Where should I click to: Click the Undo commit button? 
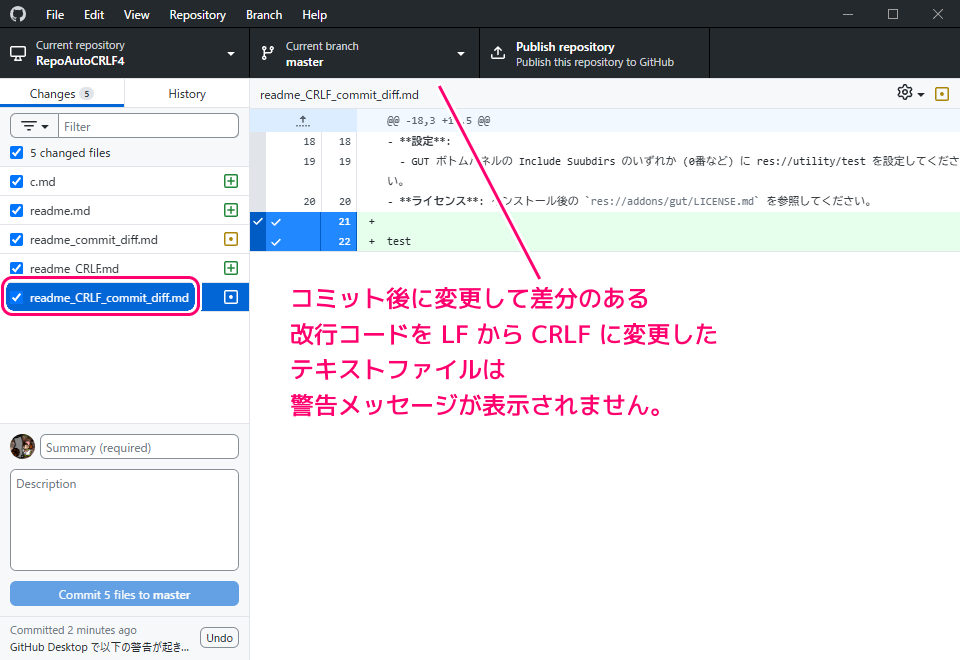[x=219, y=638]
